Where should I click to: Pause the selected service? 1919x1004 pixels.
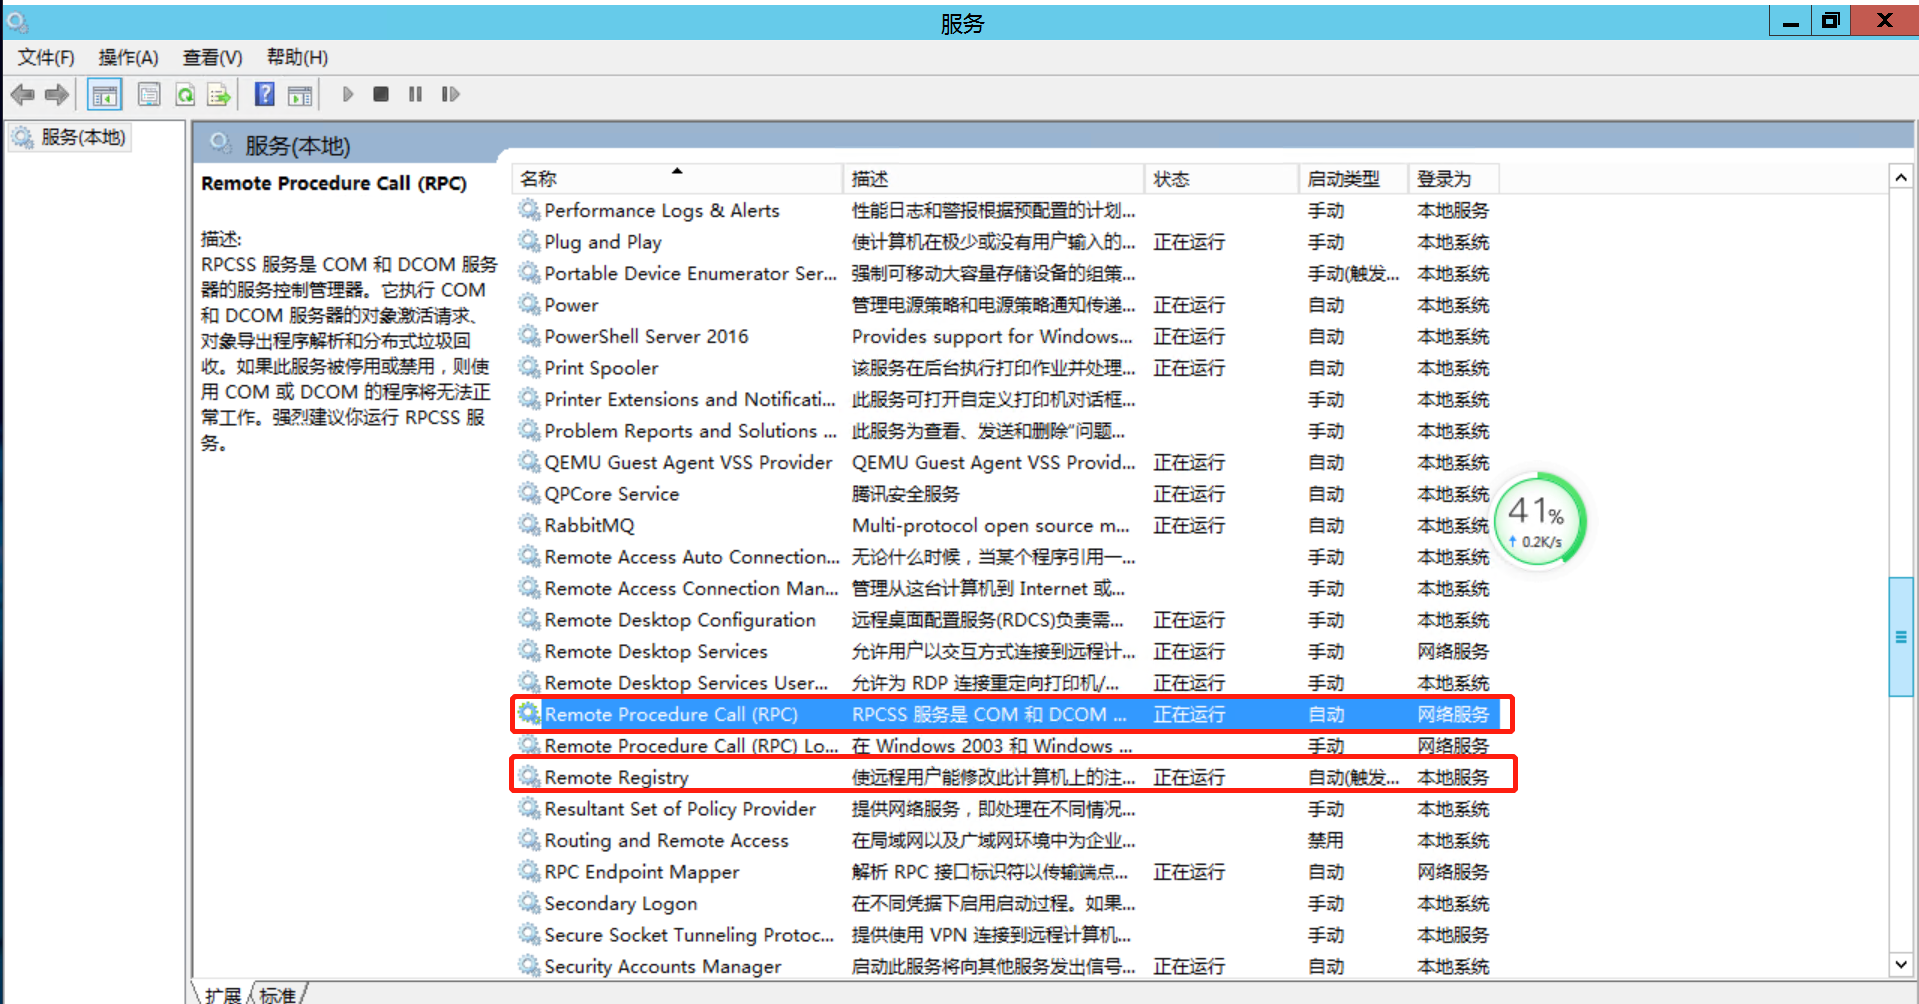[415, 94]
